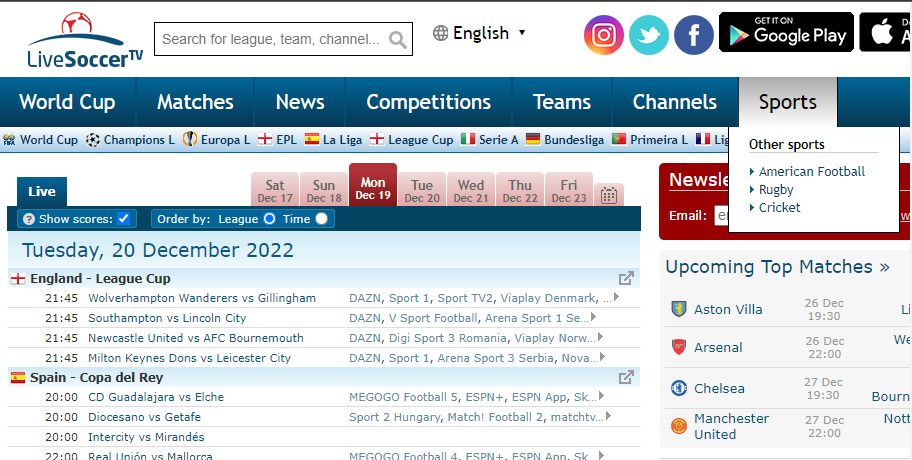Switch to the Sat Dec 17 tab
912x460 pixels.
[x=275, y=190]
